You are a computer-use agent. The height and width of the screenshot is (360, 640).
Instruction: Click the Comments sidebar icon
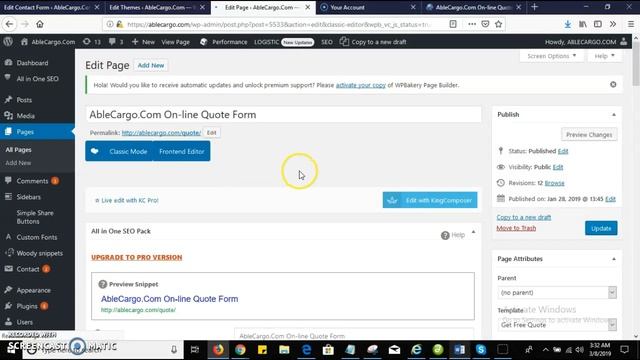[8, 180]
